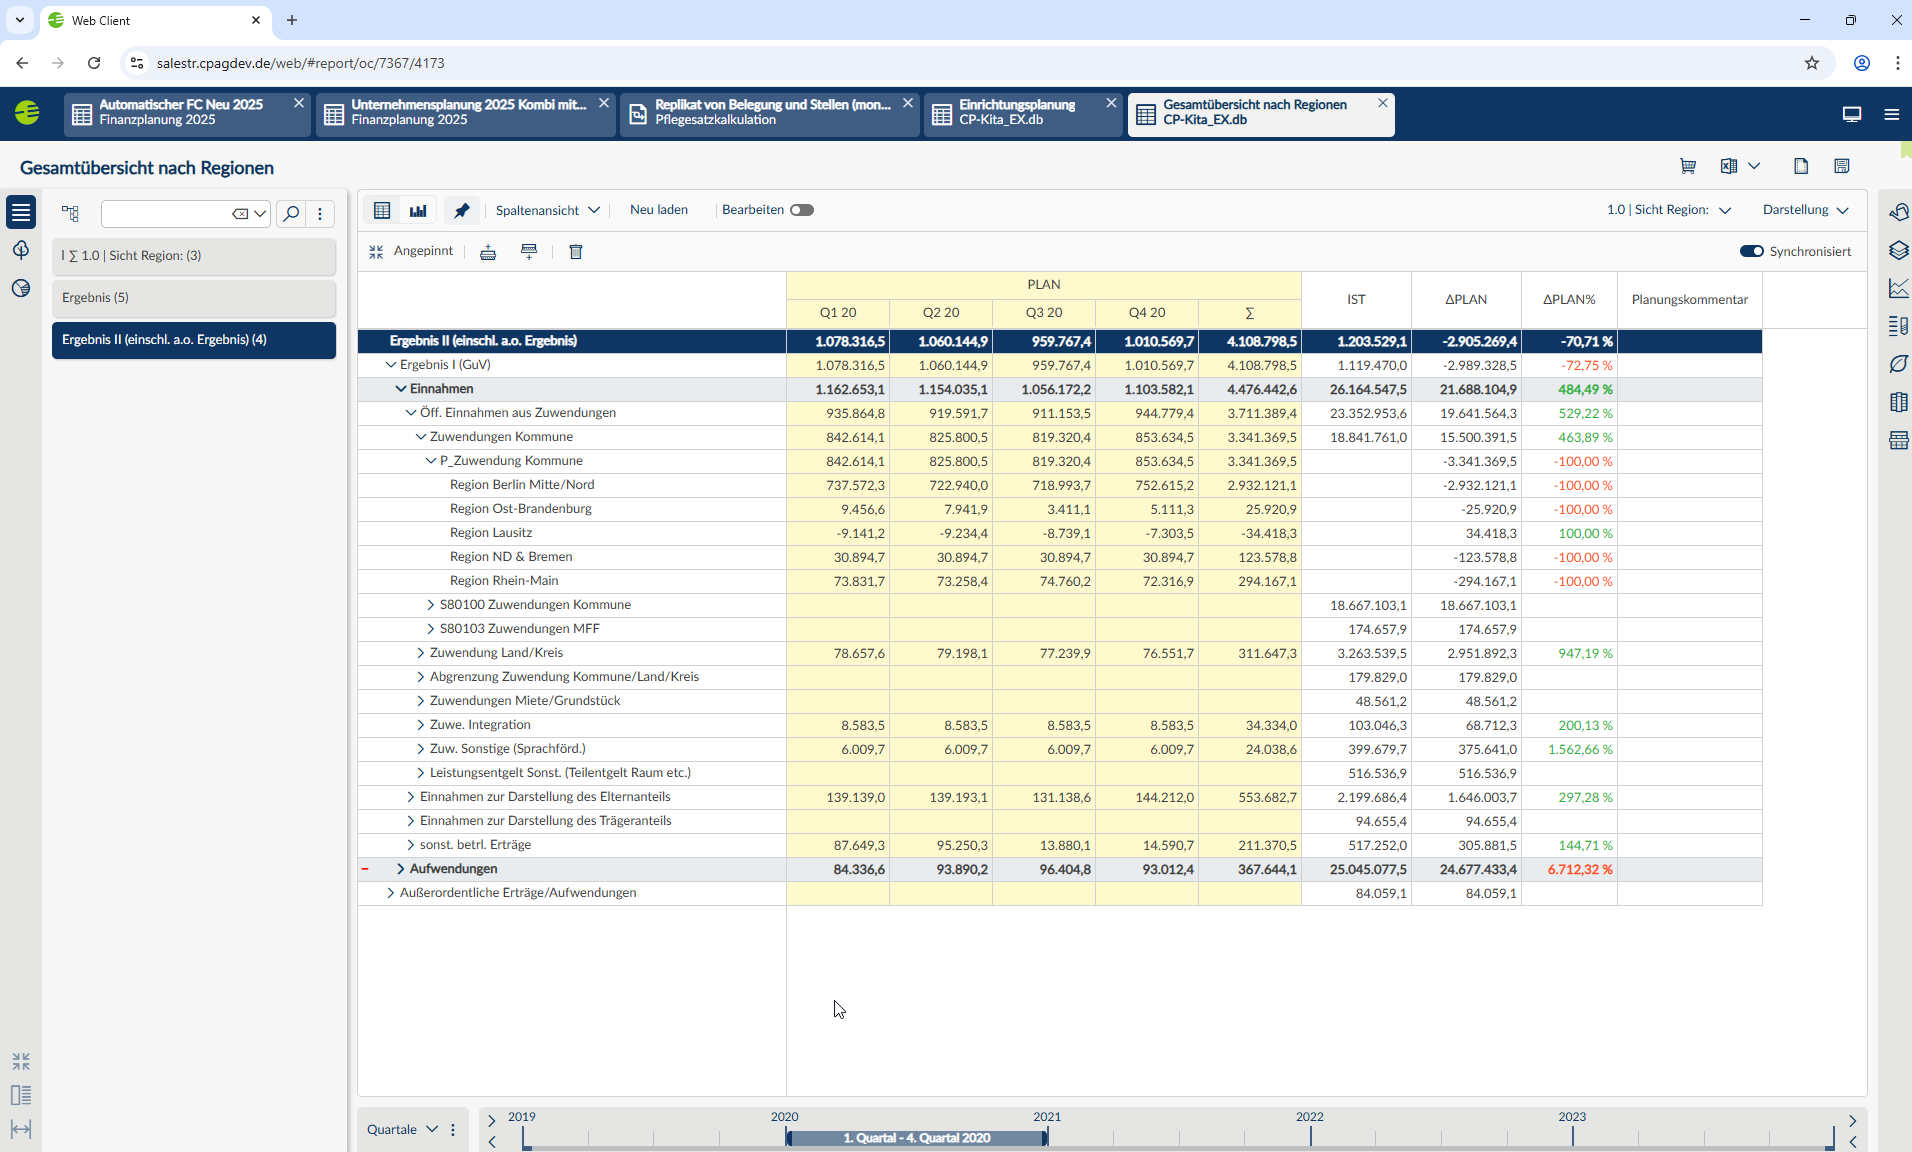Click the pin icon in toolbar

[x=461, y=210]
